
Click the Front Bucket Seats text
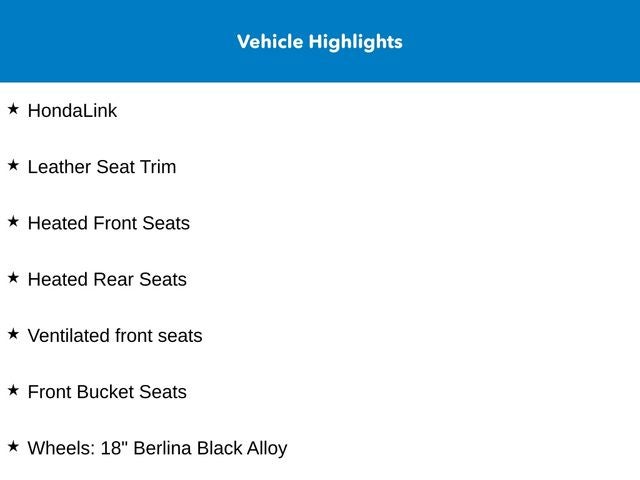107,392
